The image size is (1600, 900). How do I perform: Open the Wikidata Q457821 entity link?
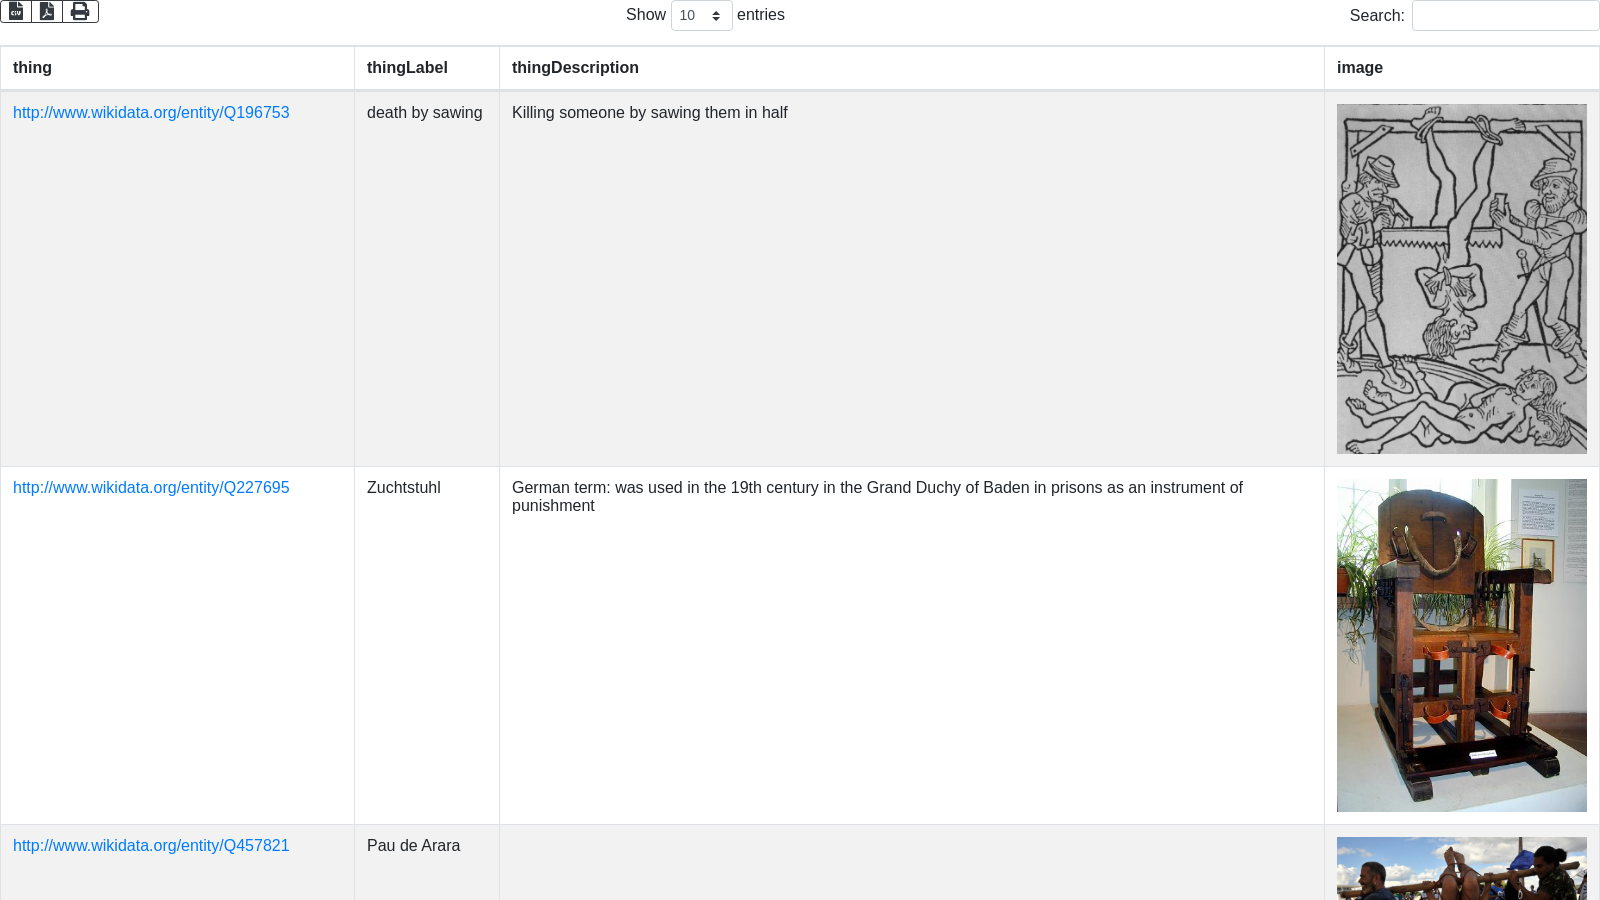151,846
